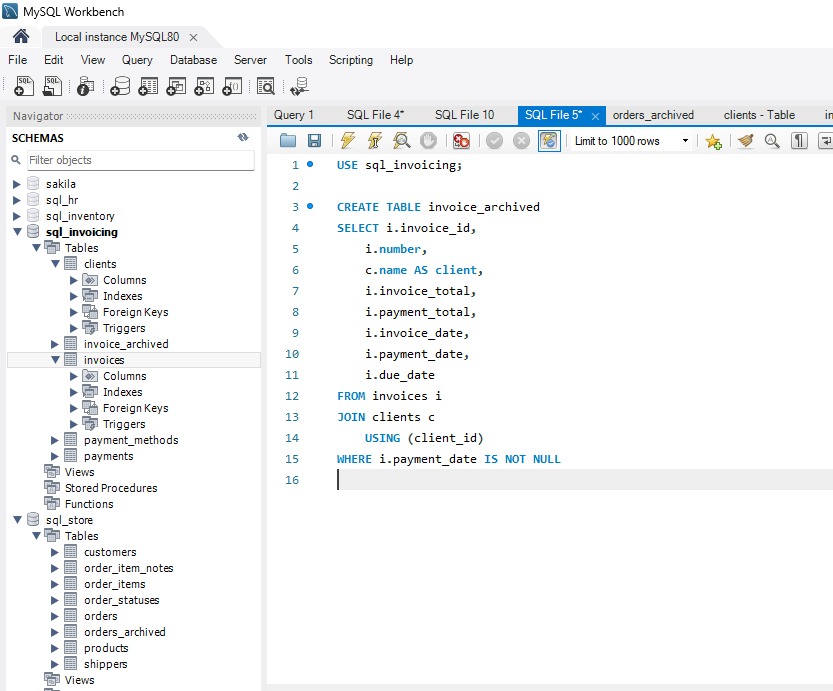833x691 pixels.
Task: Switch to the orders_archived tab
Action: (x=653, y=115)
